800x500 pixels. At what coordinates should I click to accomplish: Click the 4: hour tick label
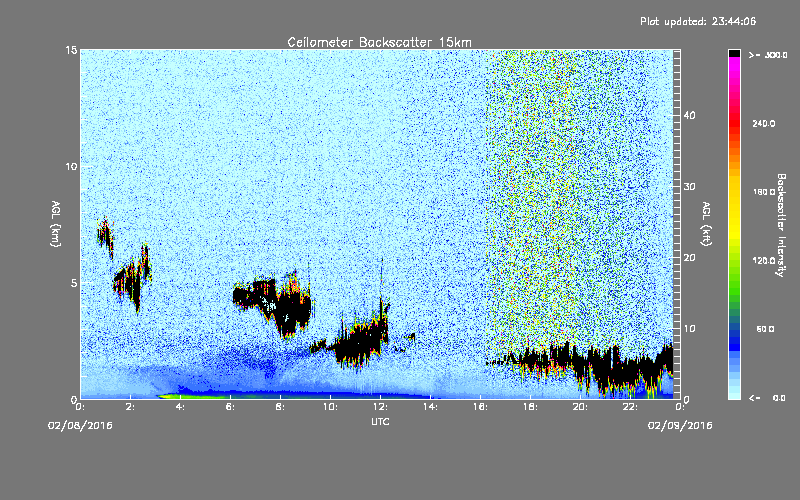point(181,407)
